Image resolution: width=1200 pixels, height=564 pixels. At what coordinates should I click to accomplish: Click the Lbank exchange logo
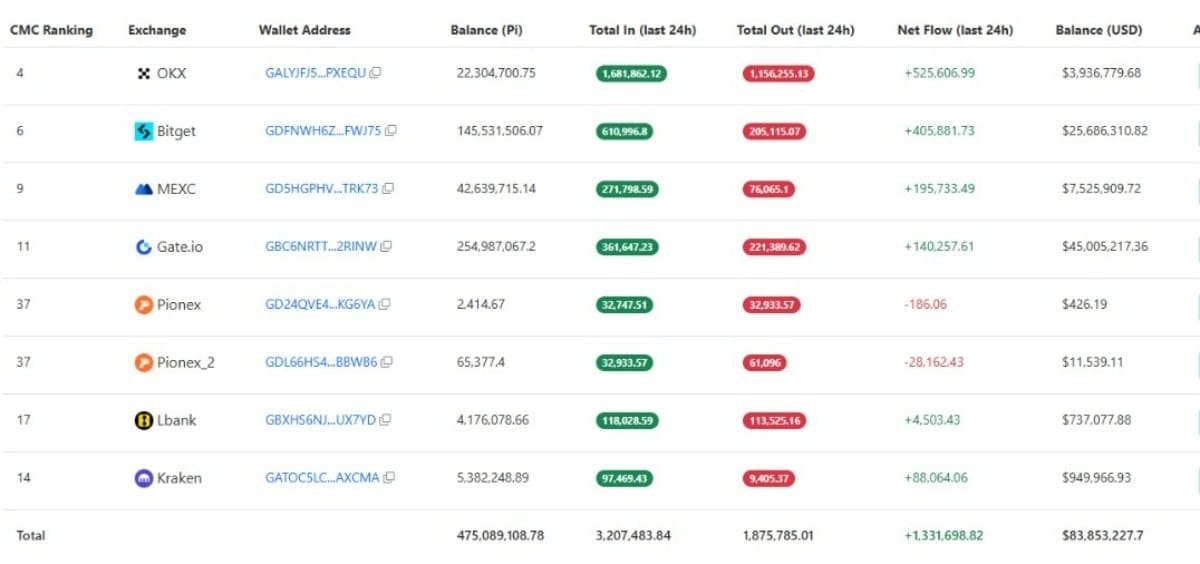[144, 420]
